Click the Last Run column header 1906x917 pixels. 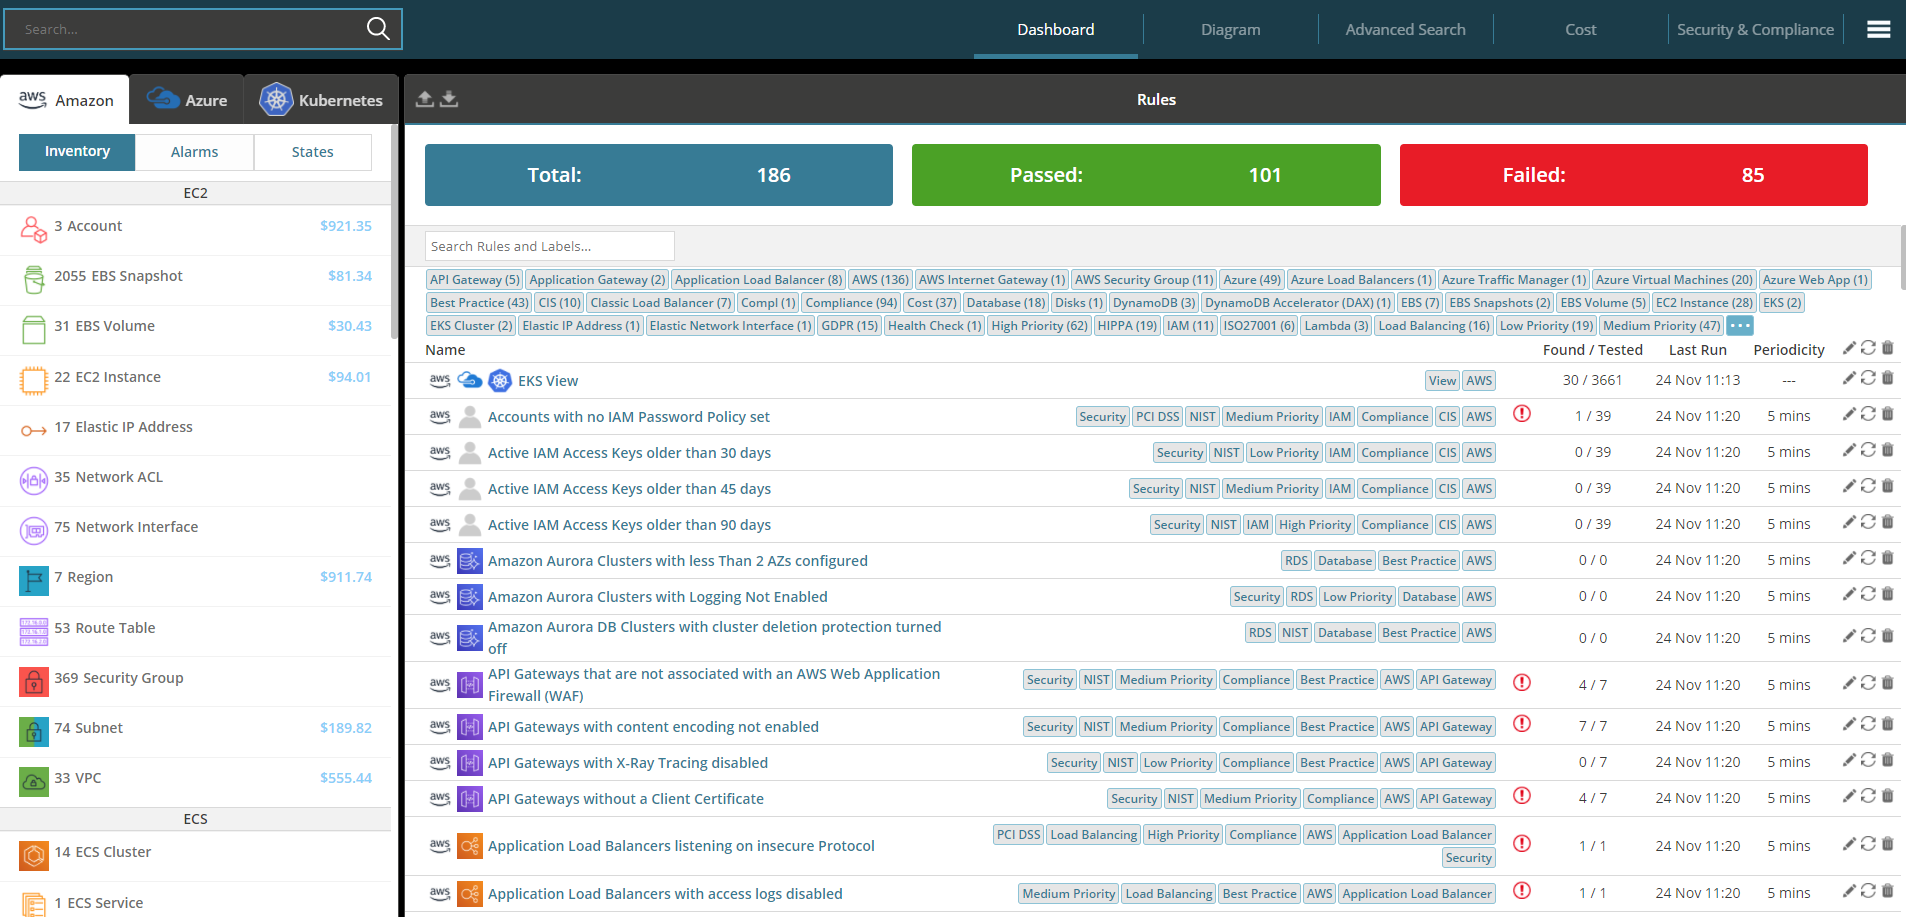(1697, 350)
